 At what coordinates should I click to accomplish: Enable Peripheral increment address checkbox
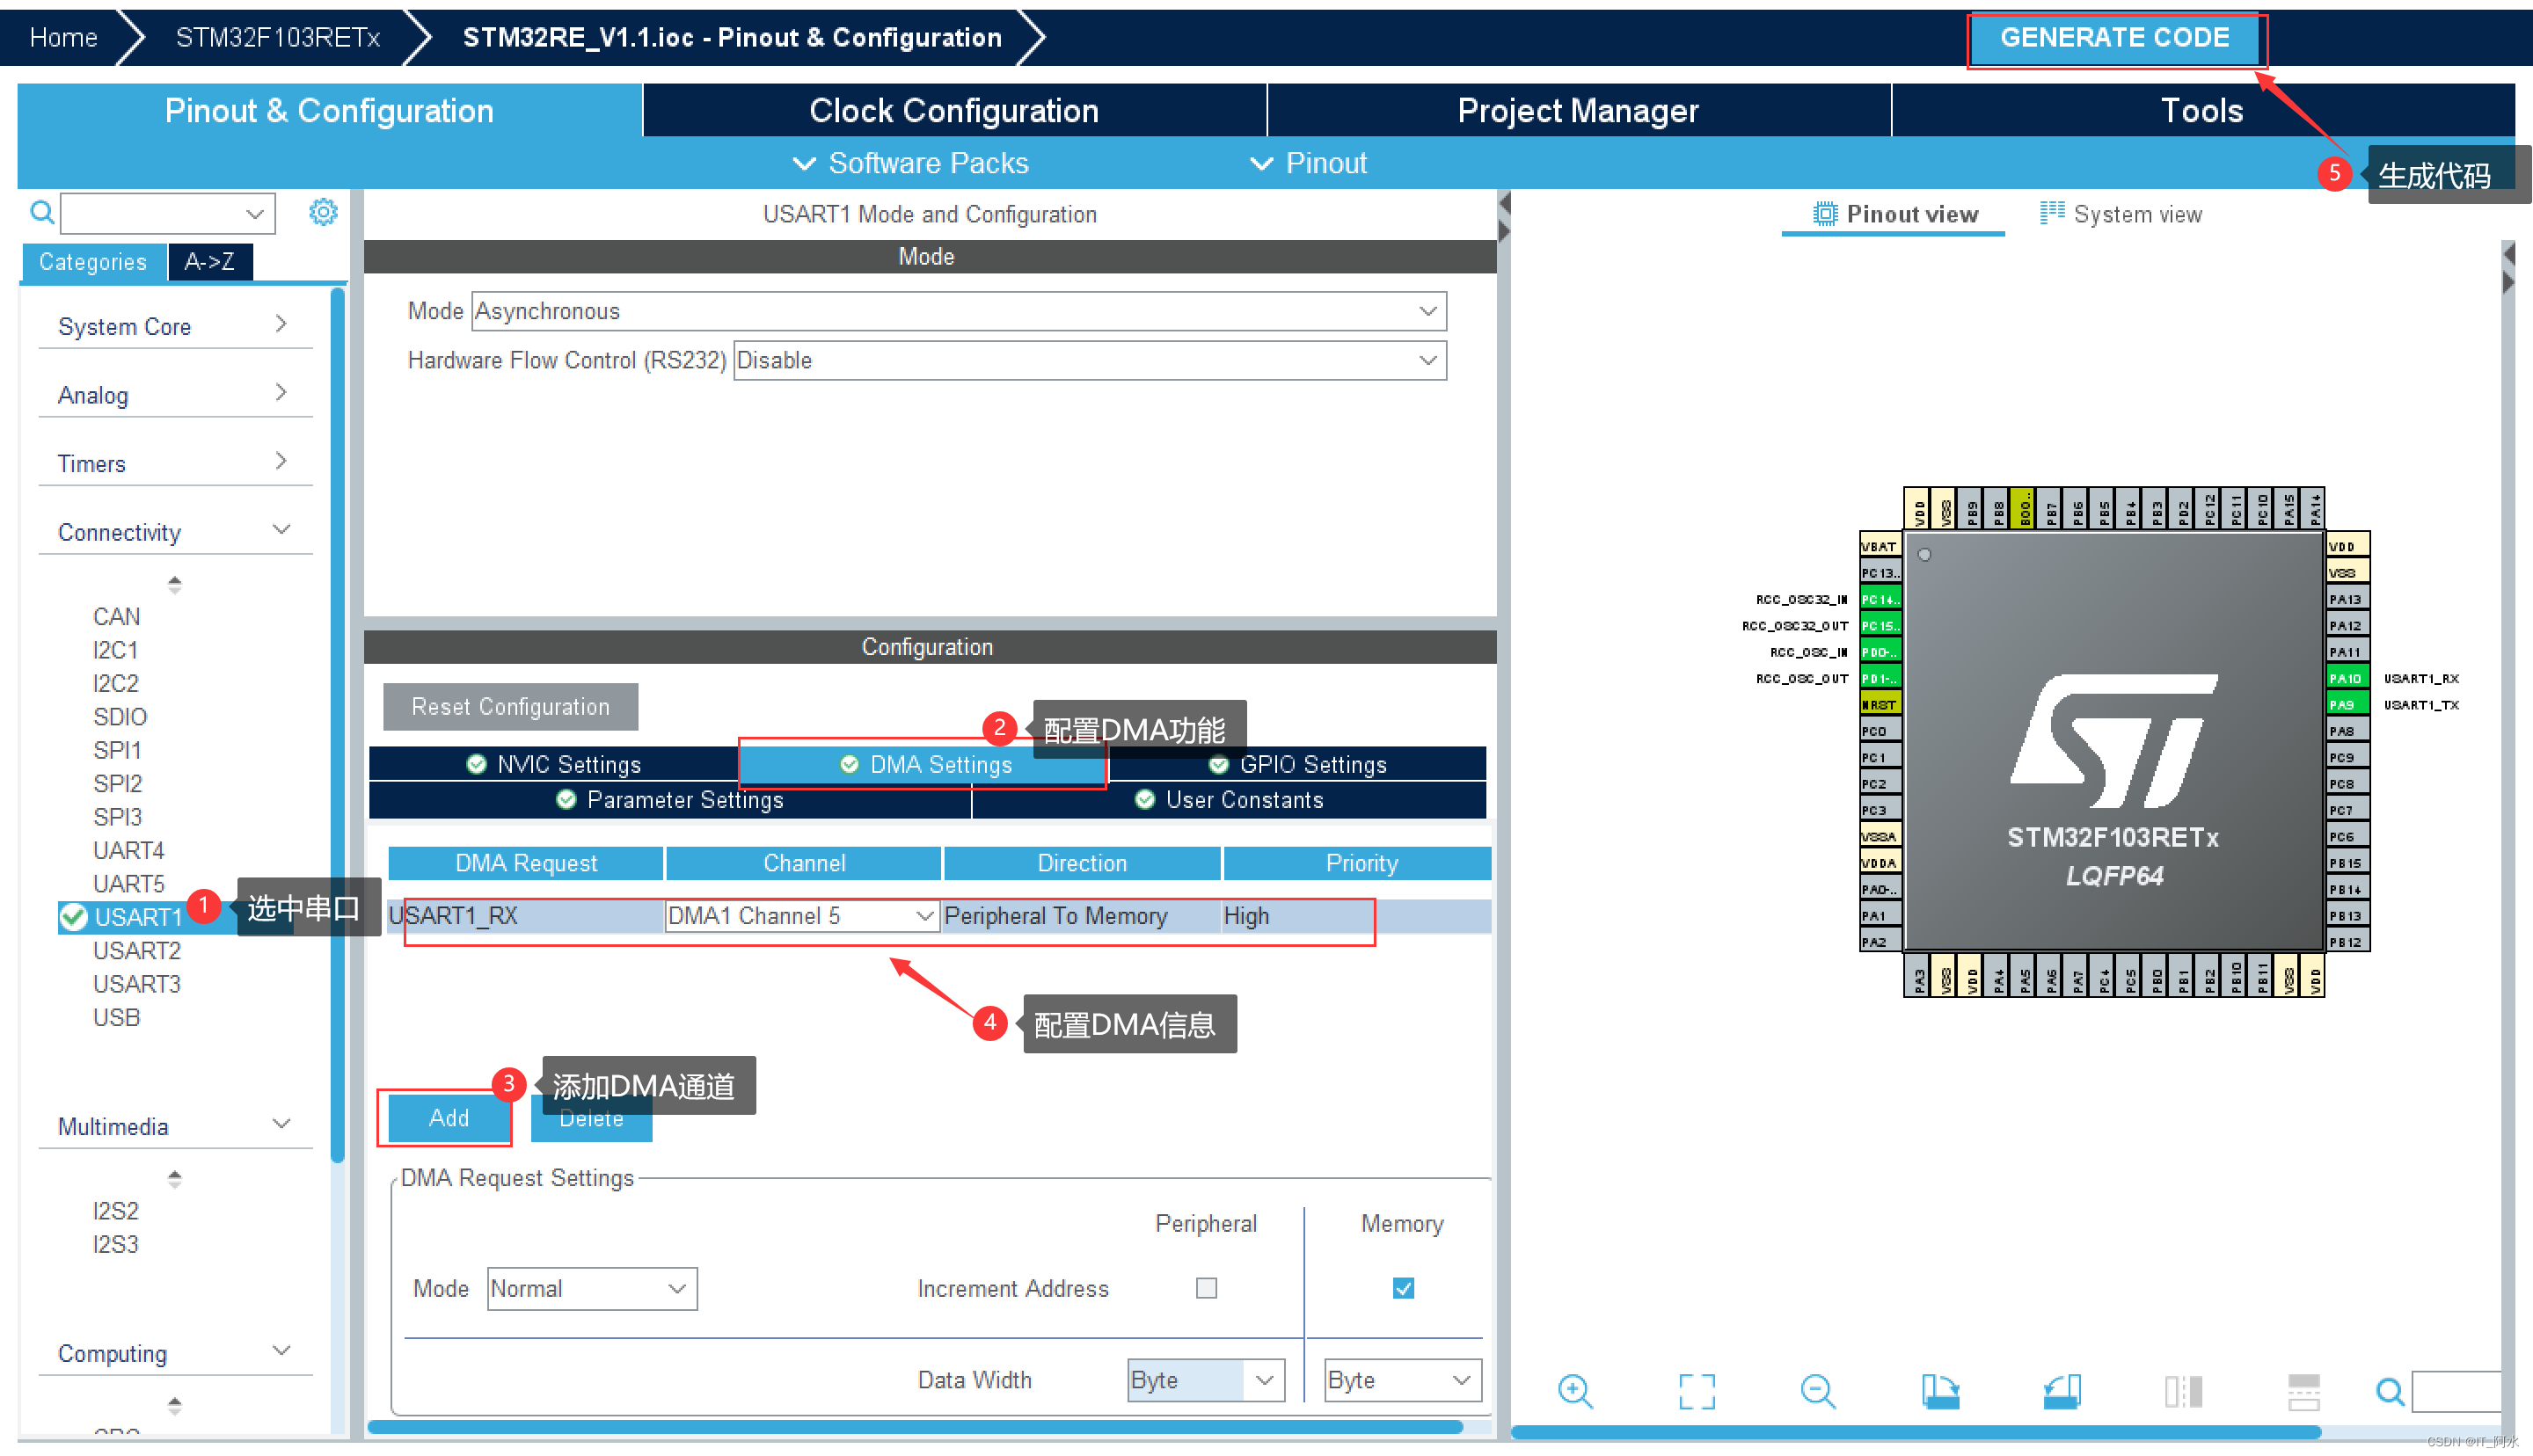pyautogui.click(x=1206, y=1288)
